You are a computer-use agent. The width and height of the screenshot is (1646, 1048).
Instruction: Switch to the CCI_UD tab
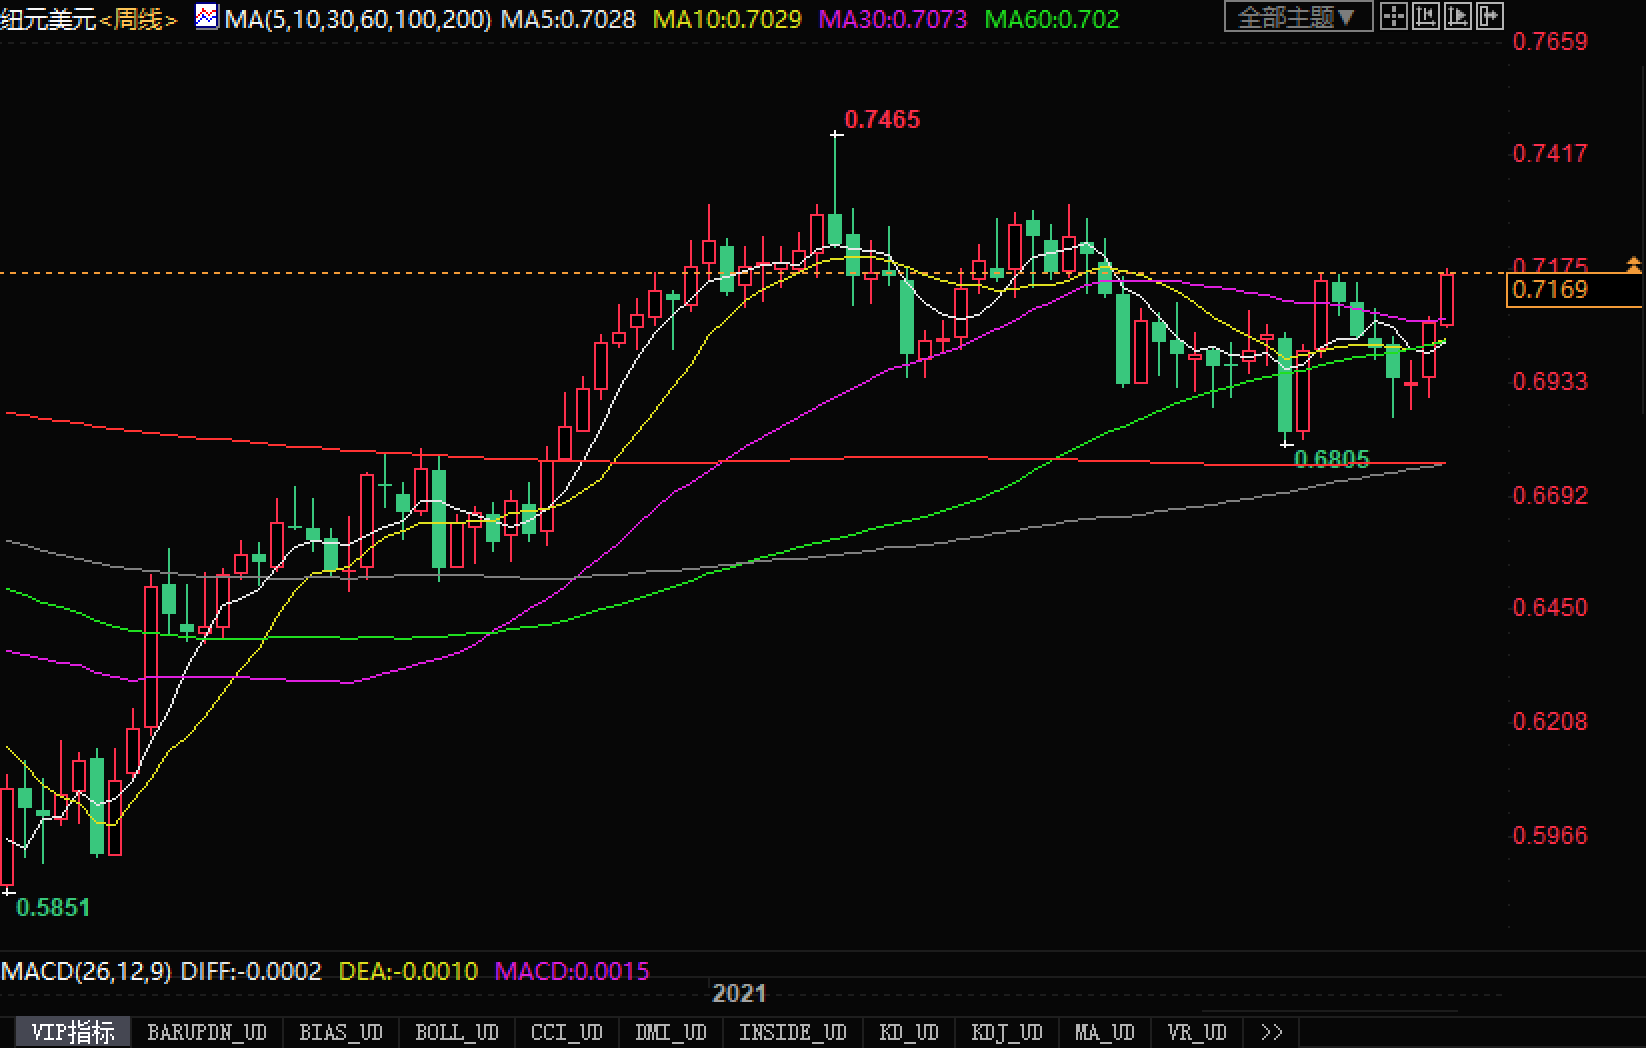point(566,1032)
